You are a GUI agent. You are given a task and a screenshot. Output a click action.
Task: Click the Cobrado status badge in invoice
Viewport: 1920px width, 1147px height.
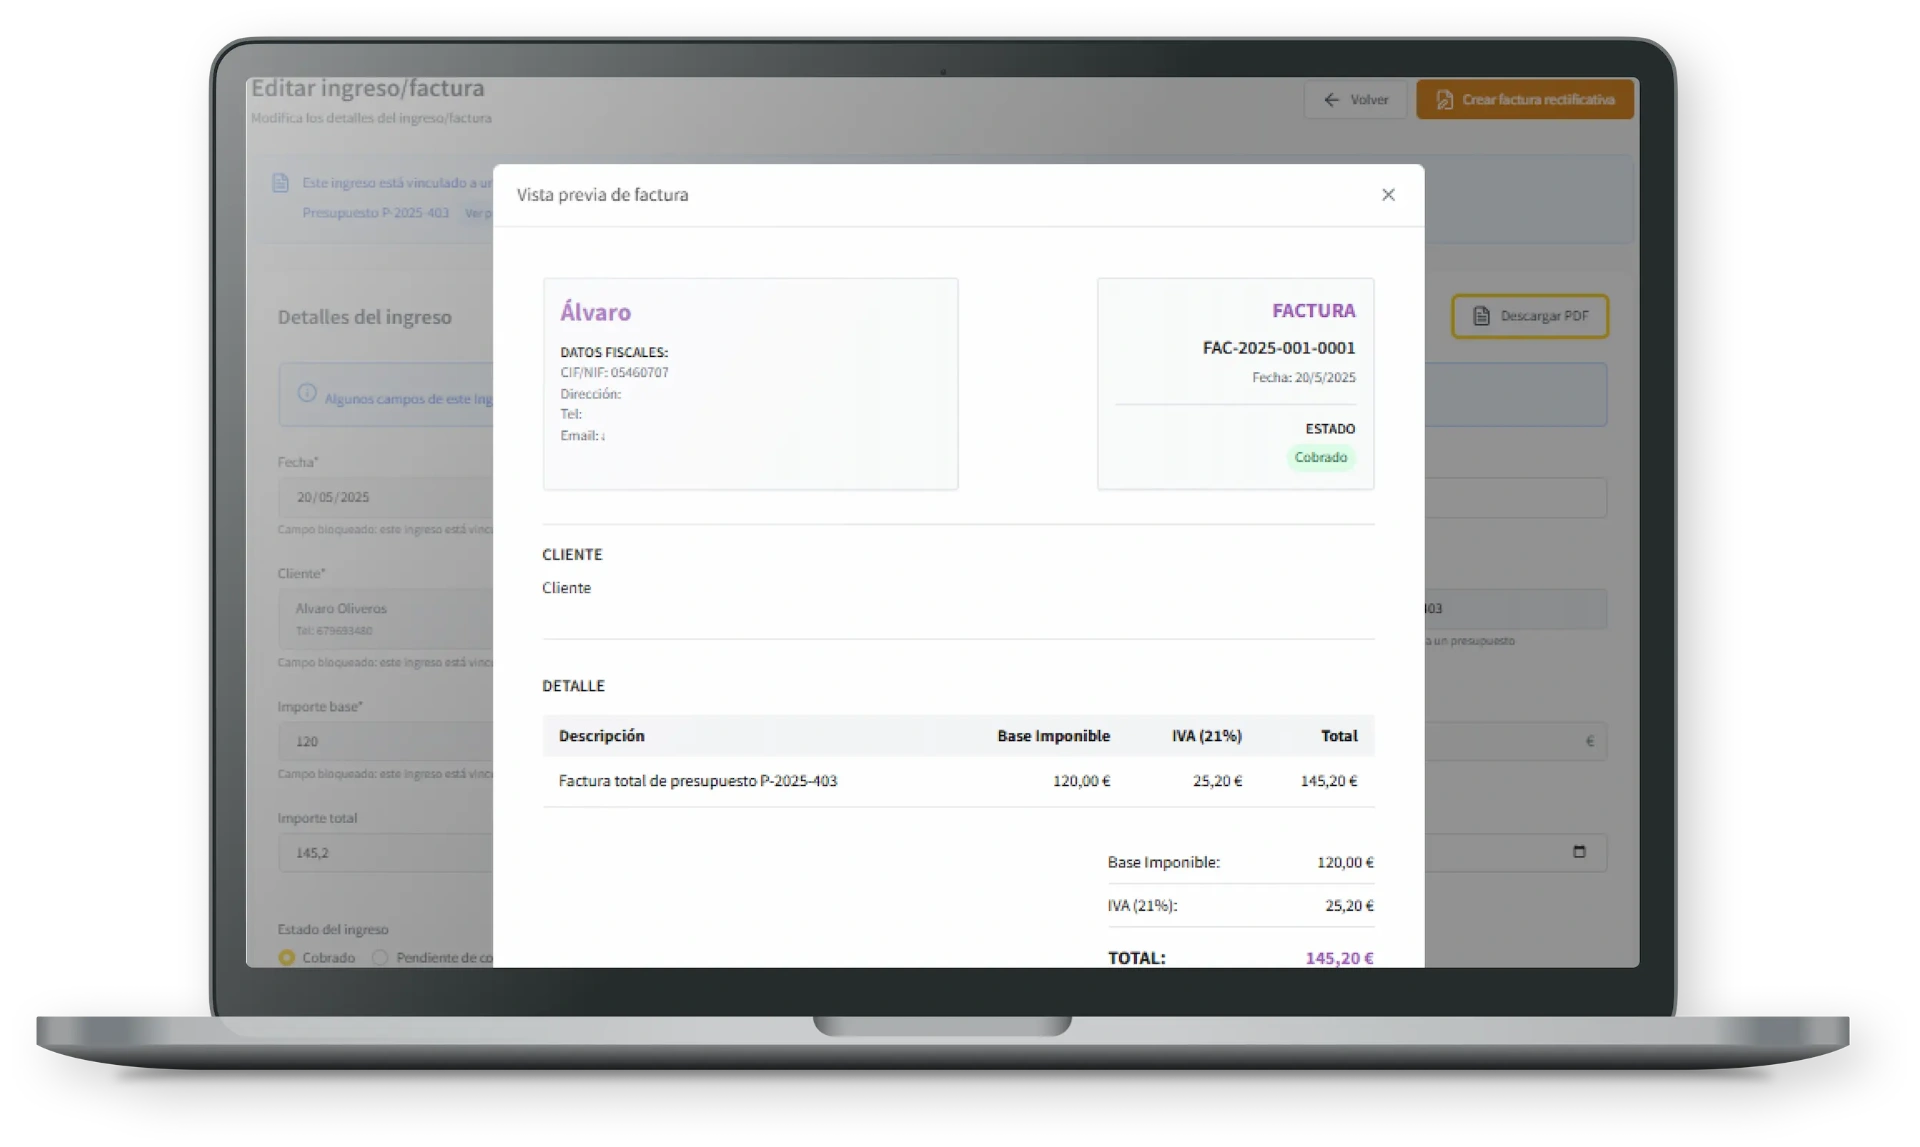[x=1321, y=457]
